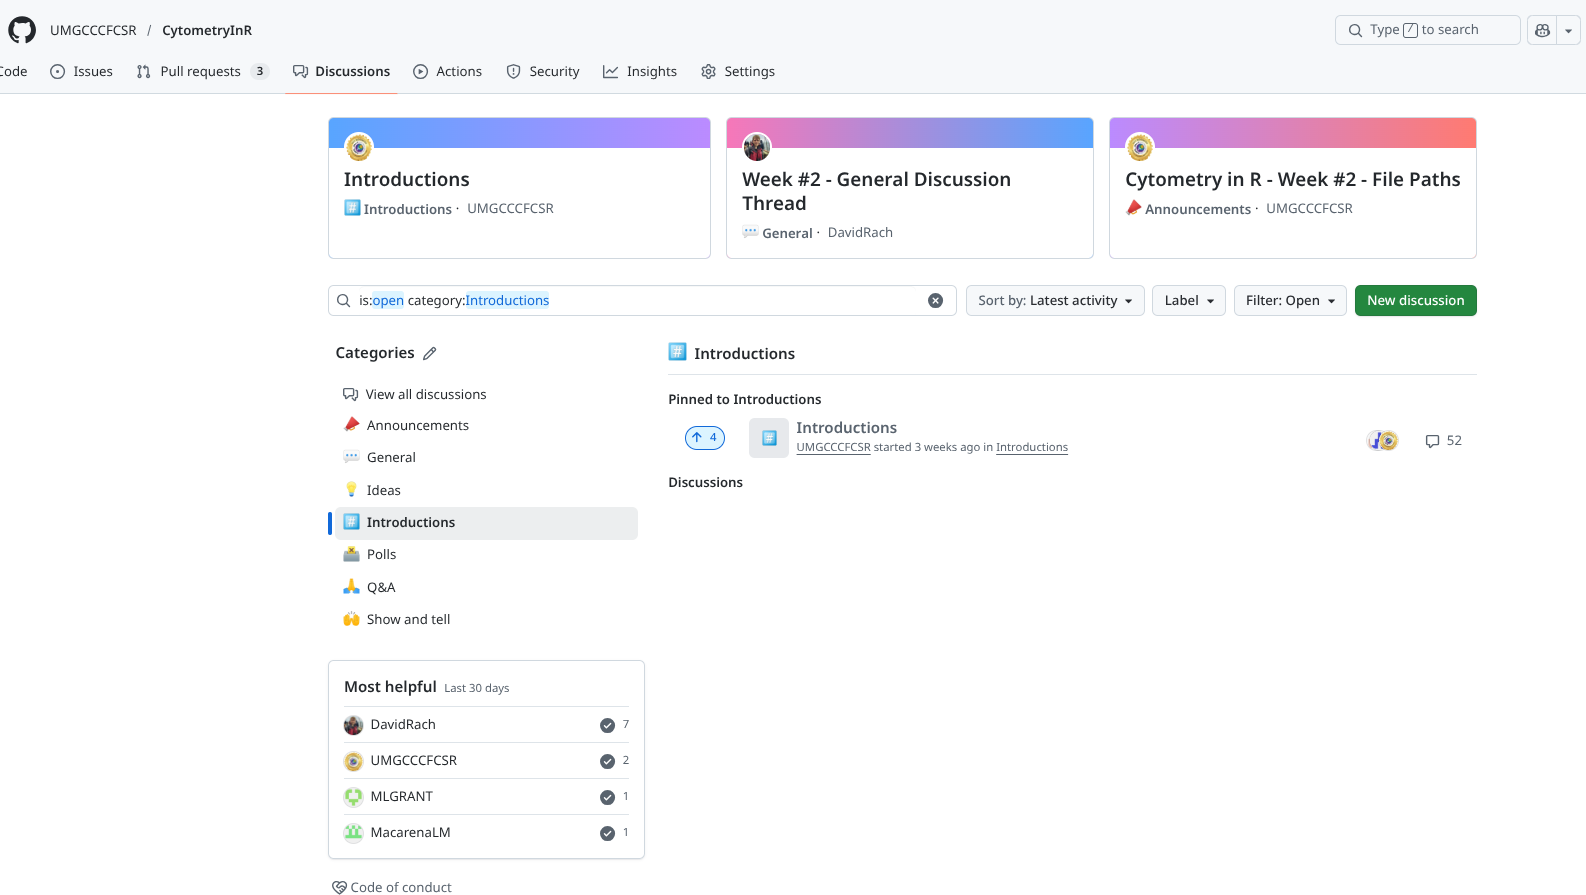Click the New discussion button
1586x895 pixels.
point(1415,301)
